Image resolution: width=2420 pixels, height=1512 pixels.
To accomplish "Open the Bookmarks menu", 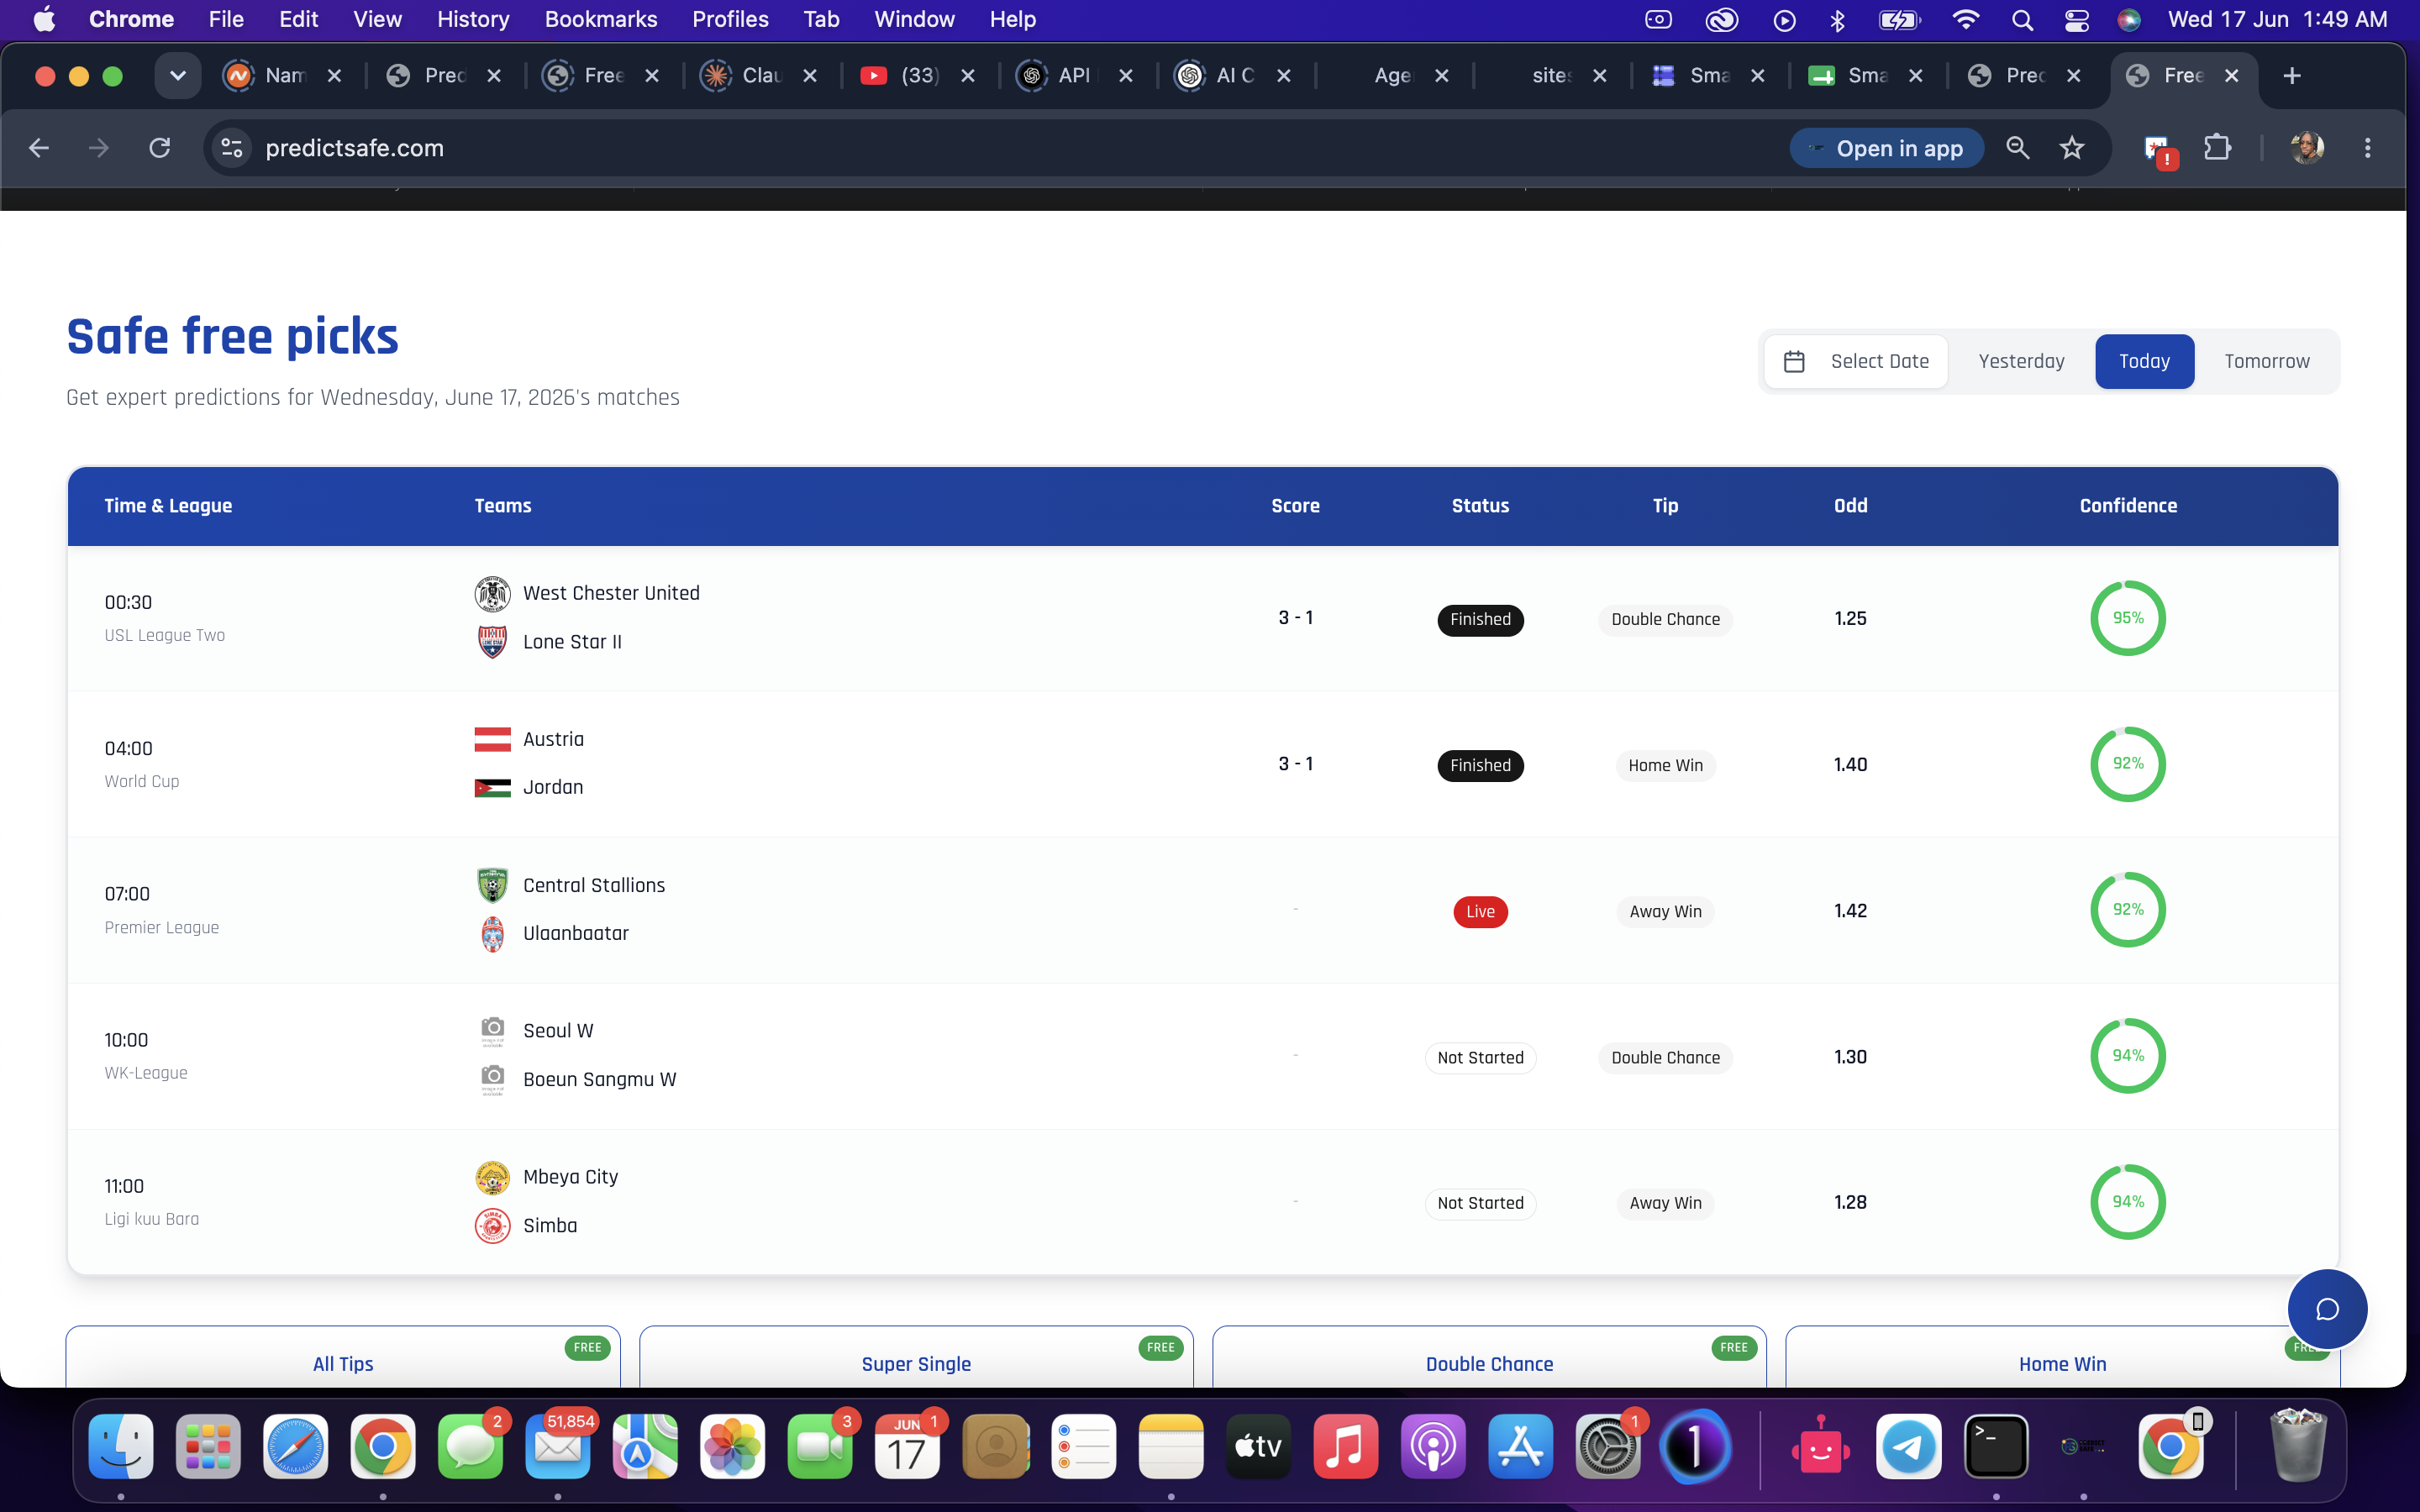I will [x=600, y=20].
